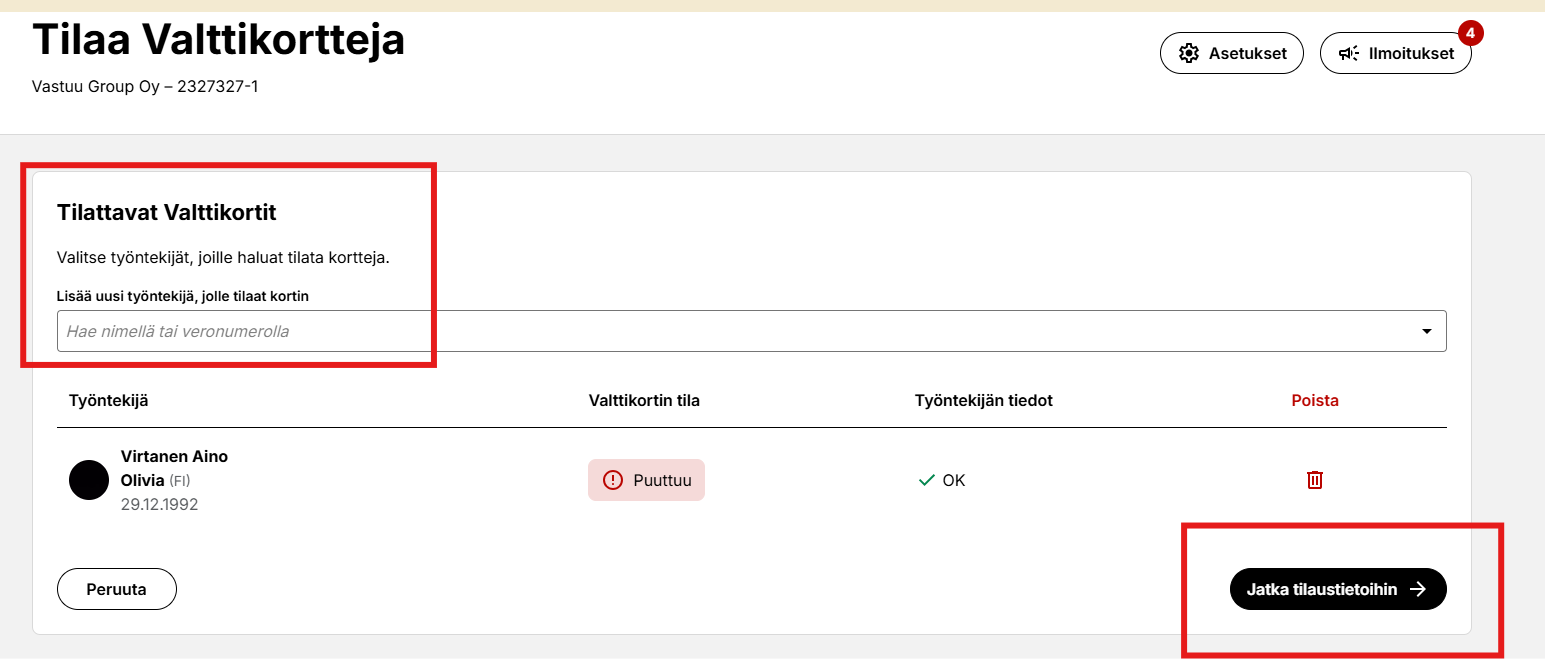This screenshot has width=1545, height=659.
Task: Click company text Vastuu Group Oy – 2327327-1
Action: (145, 86)
